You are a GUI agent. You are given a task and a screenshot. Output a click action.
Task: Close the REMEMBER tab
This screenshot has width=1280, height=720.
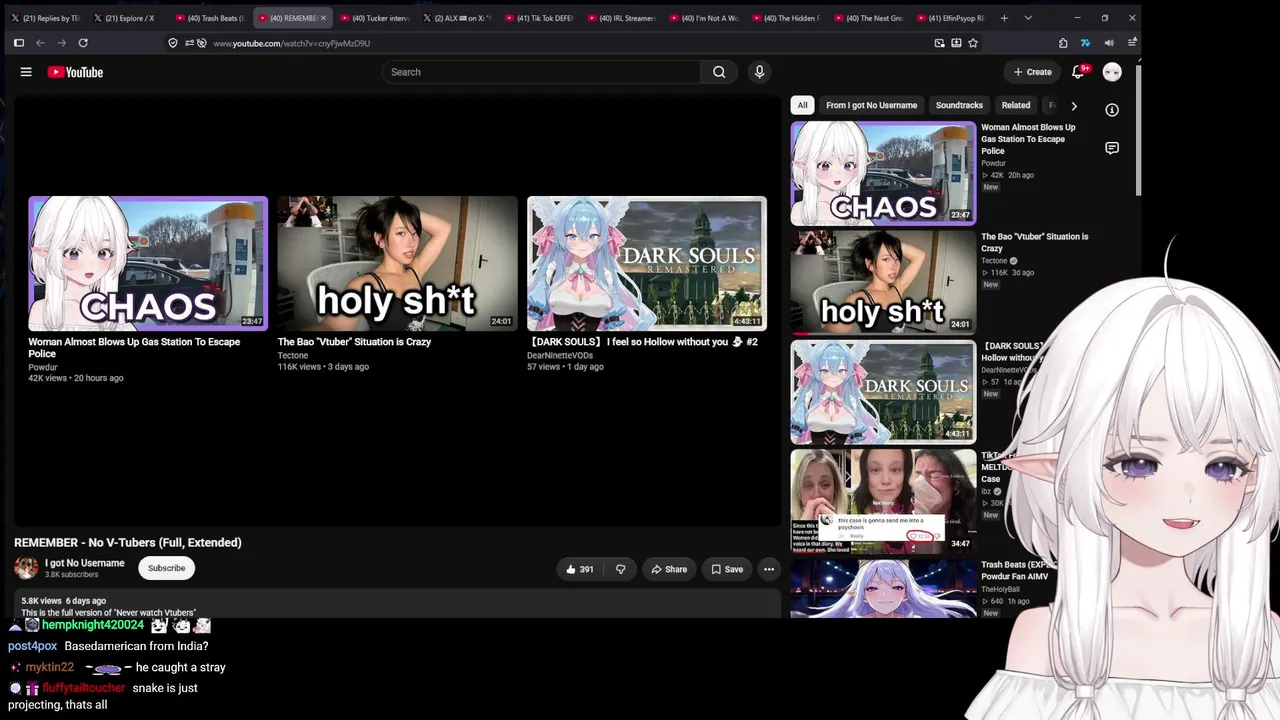(x=323, y=18)
